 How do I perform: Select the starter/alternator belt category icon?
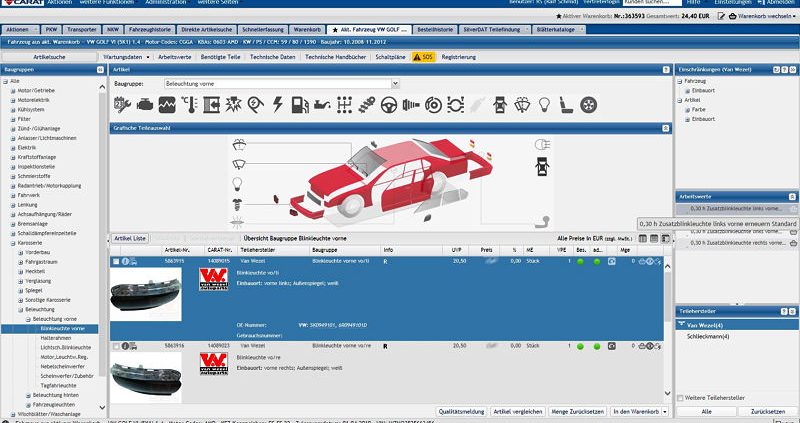tap(256, 105)
